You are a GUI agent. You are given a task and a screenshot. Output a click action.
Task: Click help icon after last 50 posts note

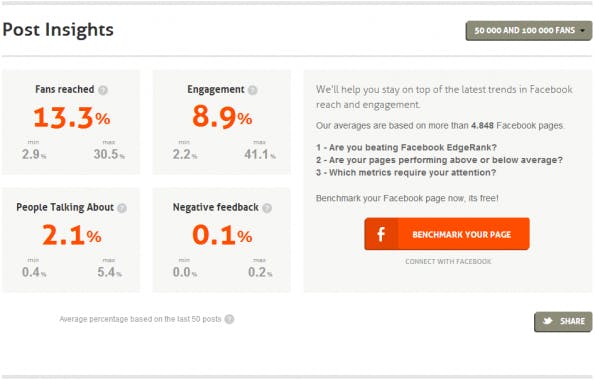click(229, 319)
